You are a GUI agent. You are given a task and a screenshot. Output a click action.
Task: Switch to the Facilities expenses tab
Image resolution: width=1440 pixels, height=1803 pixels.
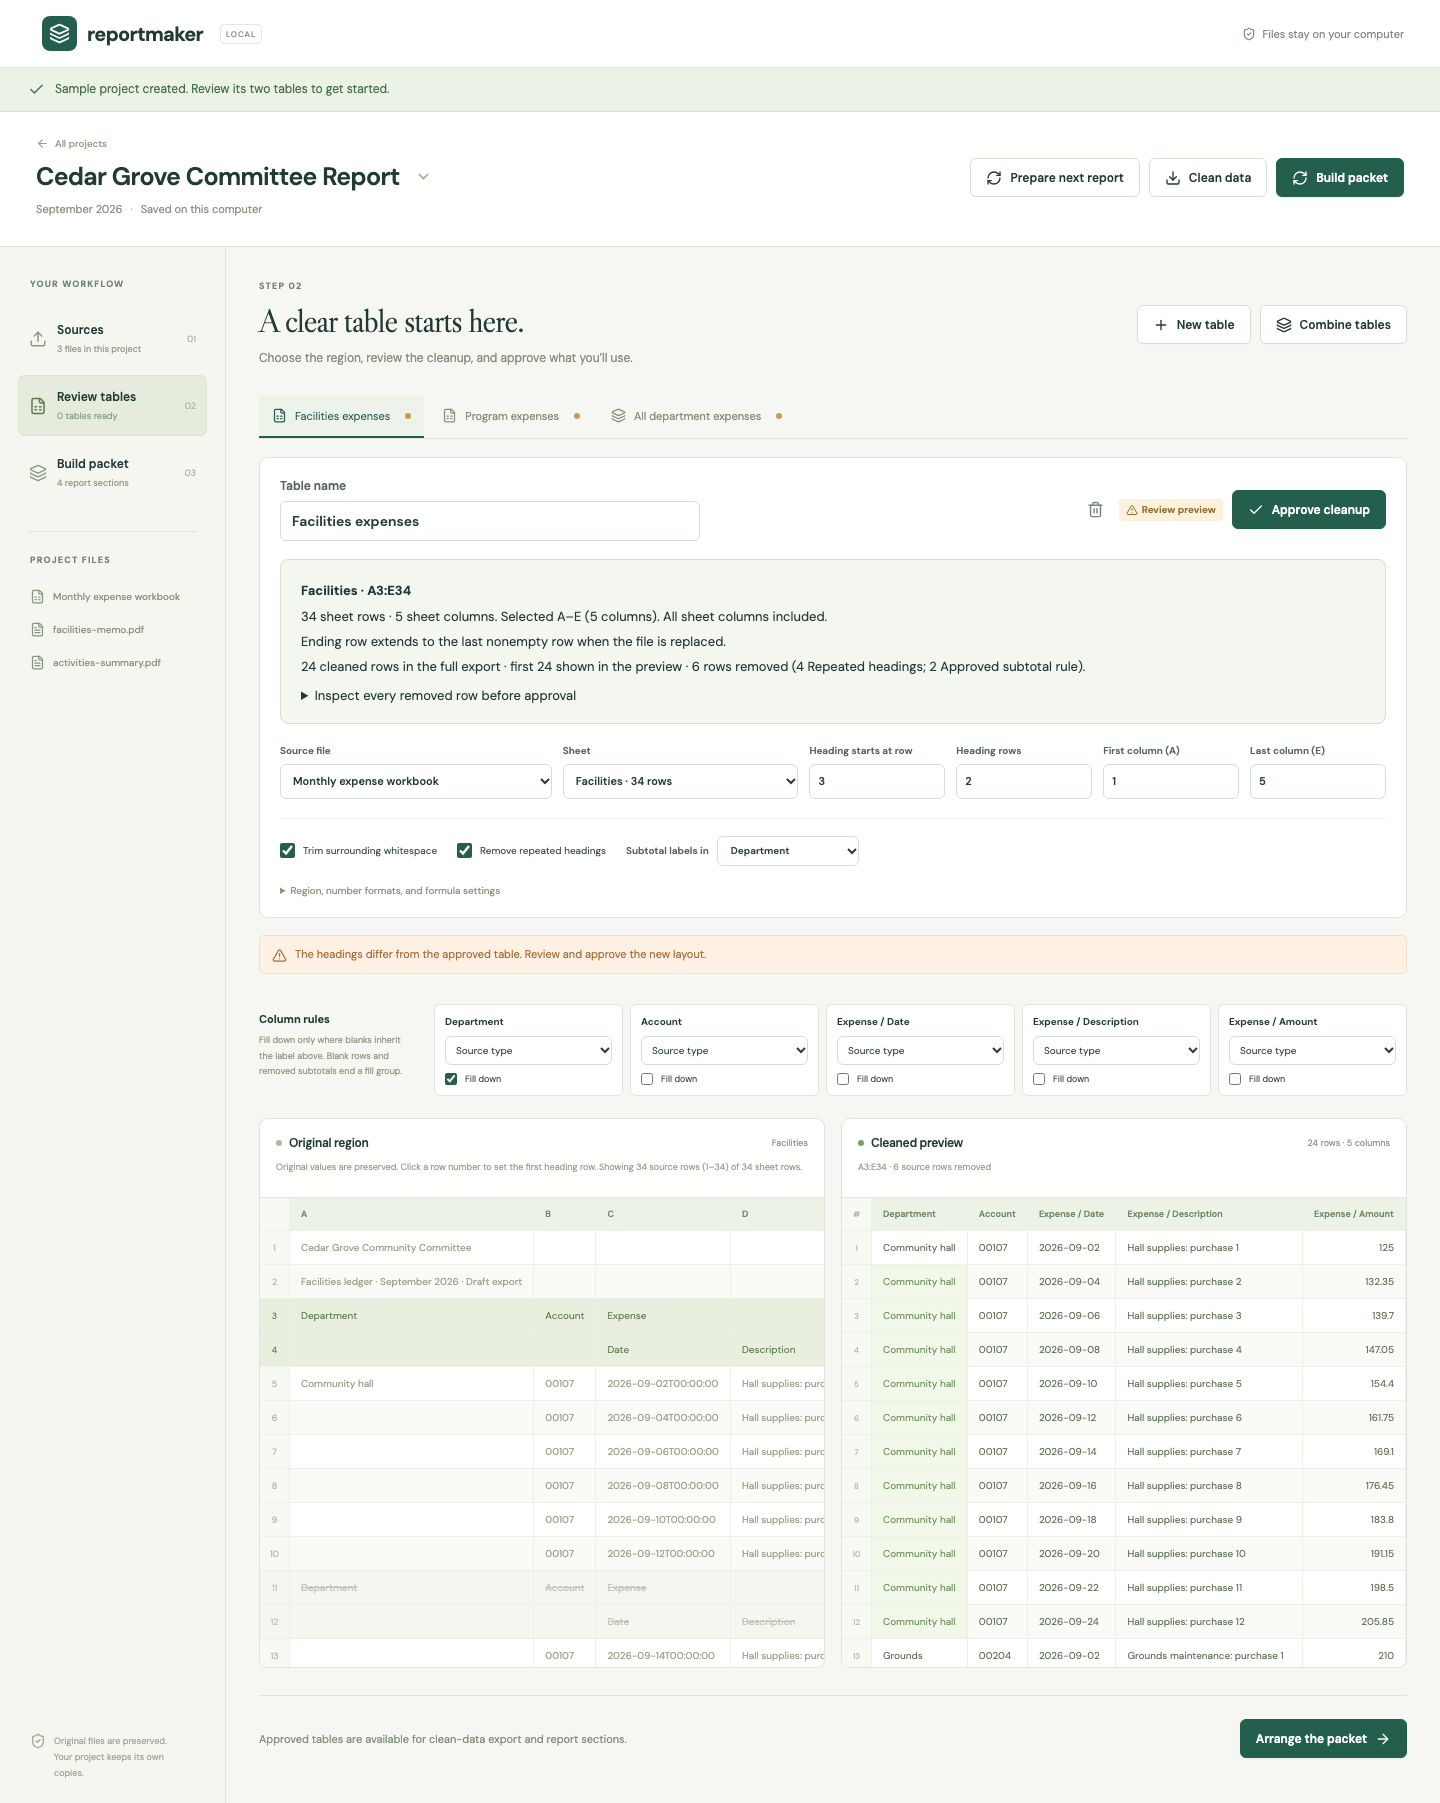pyautogui.click(x=341, y=416)
